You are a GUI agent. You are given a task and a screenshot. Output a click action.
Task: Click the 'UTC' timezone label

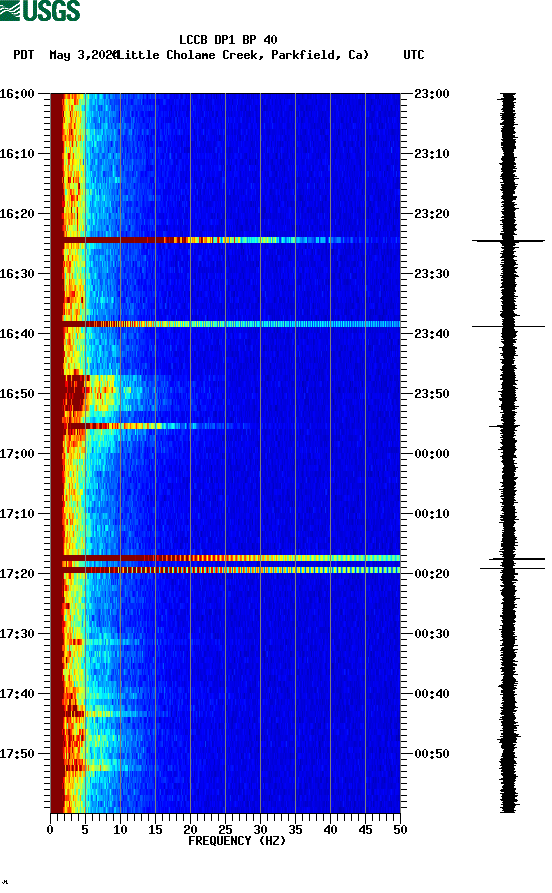click(x=414, y=55)
